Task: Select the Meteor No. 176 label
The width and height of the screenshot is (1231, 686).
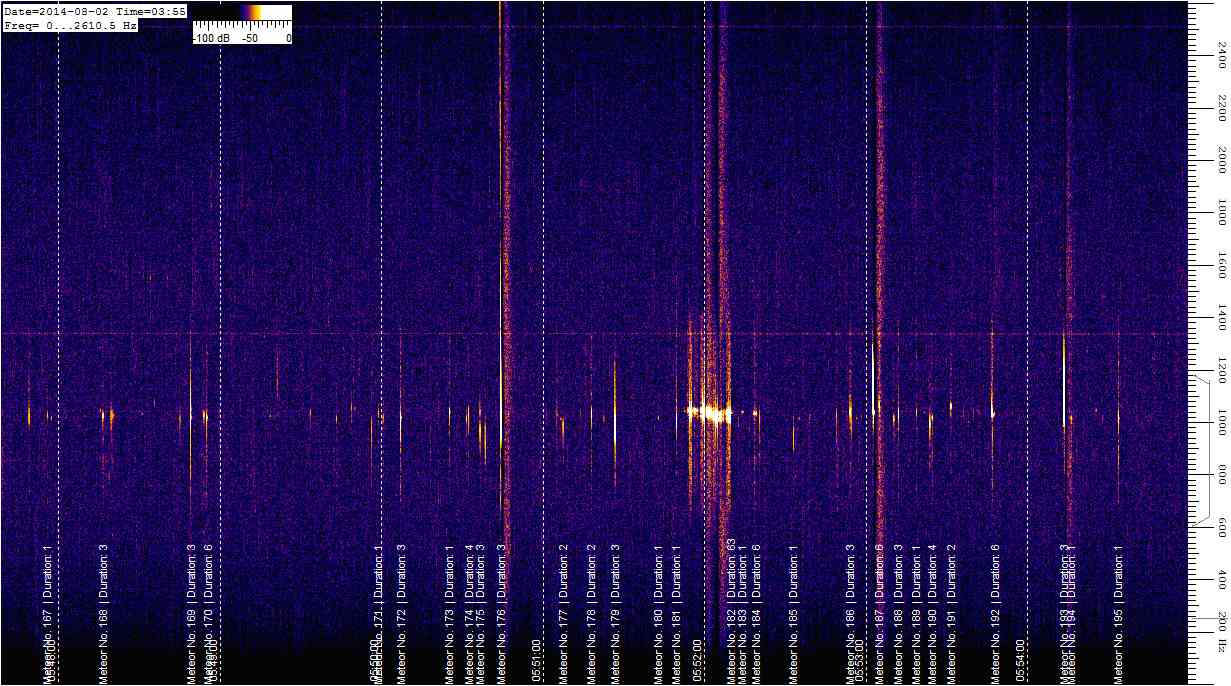Action: coord(502,613)
